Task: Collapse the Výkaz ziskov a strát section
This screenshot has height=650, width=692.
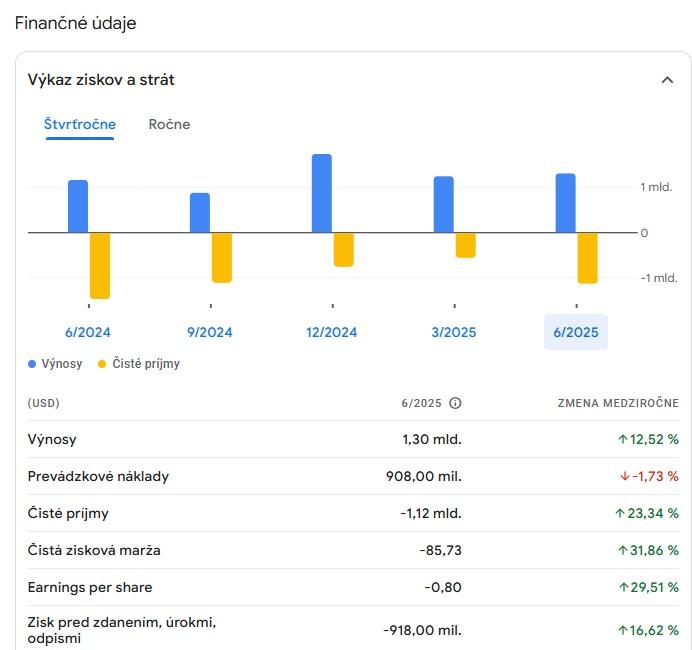Action: tap(667, 80)
